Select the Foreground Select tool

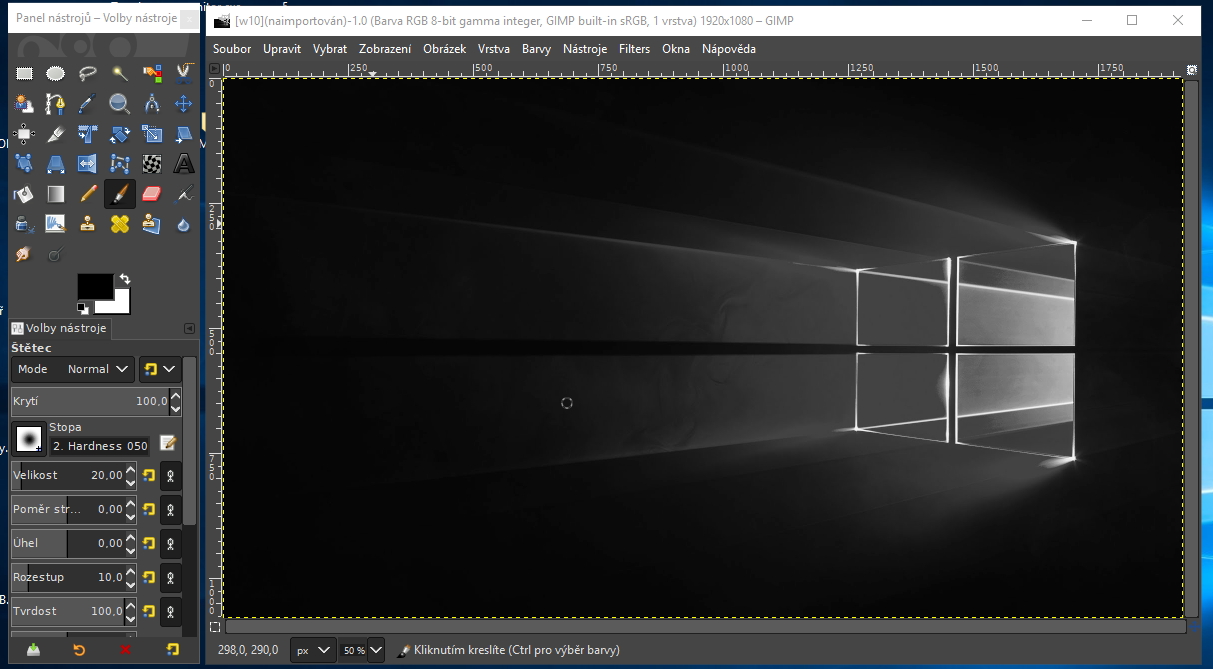(x=24, y=103)
